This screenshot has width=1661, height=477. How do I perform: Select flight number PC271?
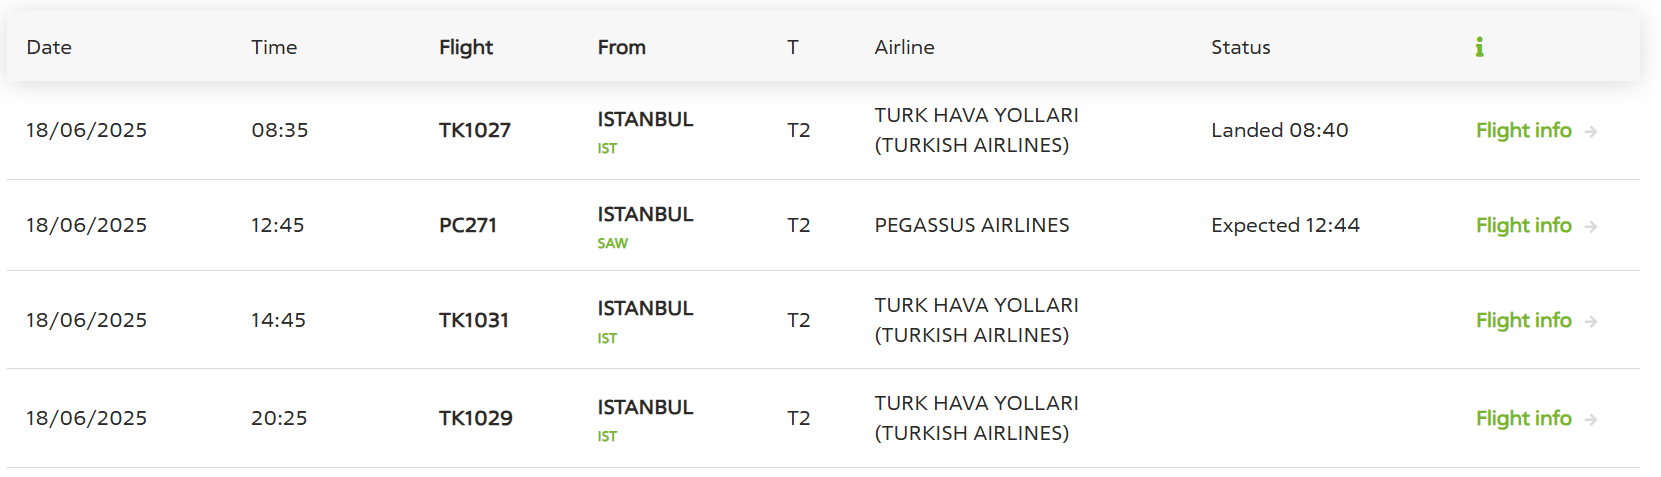tap(468, 225)
